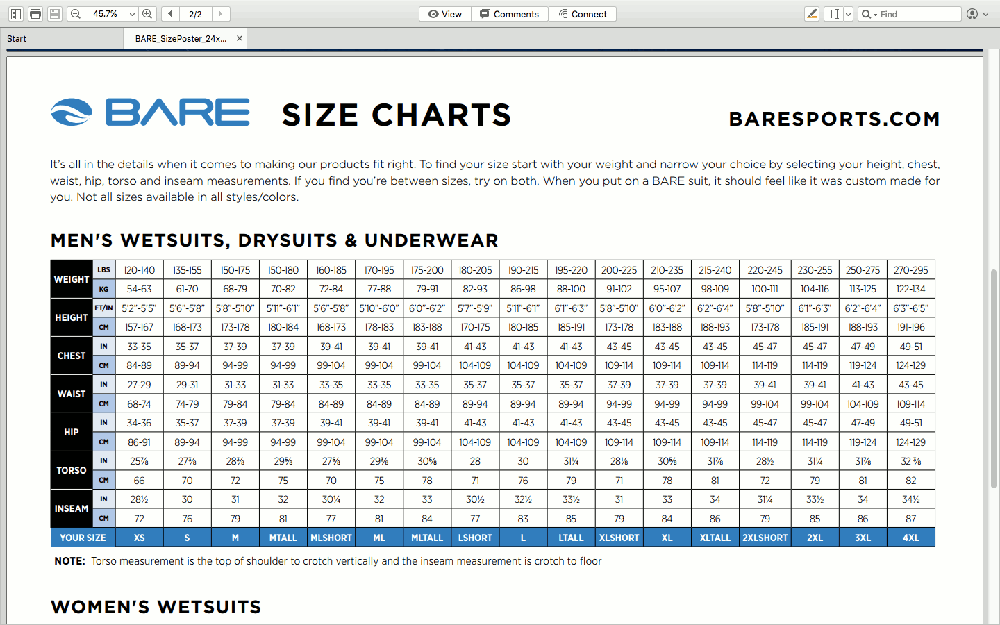1000x625 pixels.
Task: Go to the previous page arrow
Action: [x=170, y=14]
